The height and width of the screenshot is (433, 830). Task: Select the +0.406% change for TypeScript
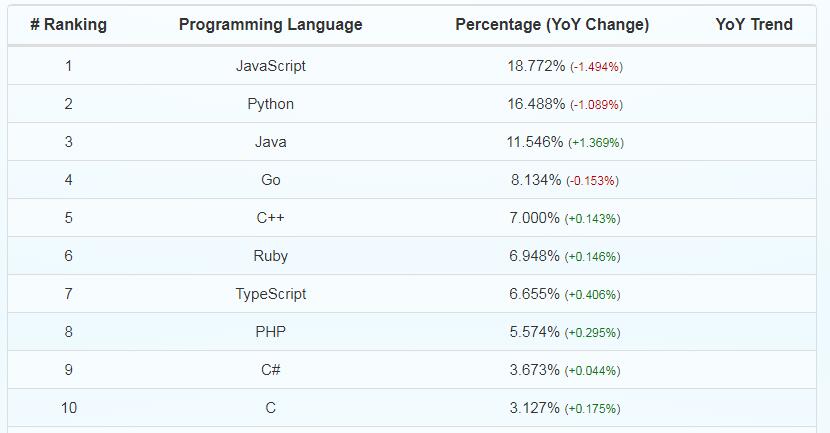tap(592, 295)
